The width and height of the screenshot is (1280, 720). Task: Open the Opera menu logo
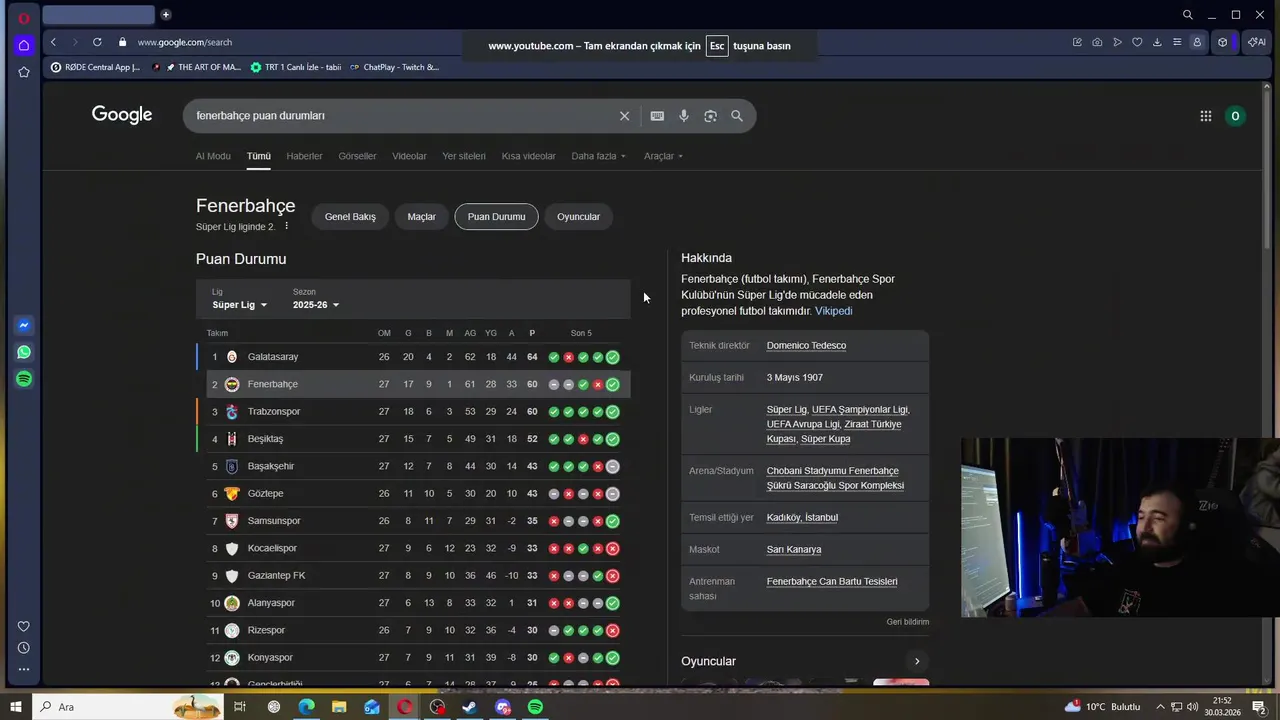tap(23, 18)
